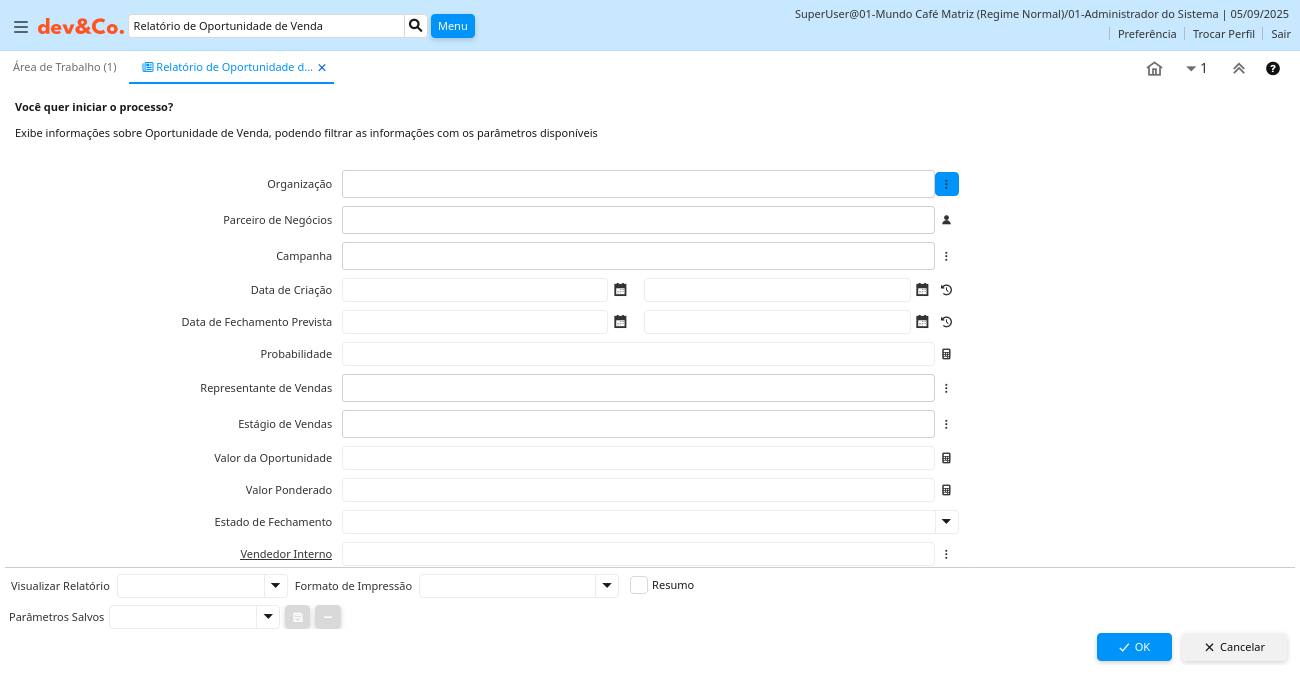1300x674 pixels.
Task: Toggle the Resumo checkbox
Action: (639, 585)
